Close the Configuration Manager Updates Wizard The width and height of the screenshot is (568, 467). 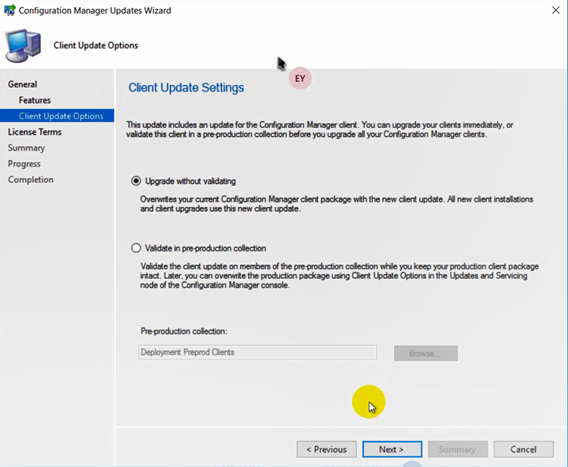tap(556, 10)
